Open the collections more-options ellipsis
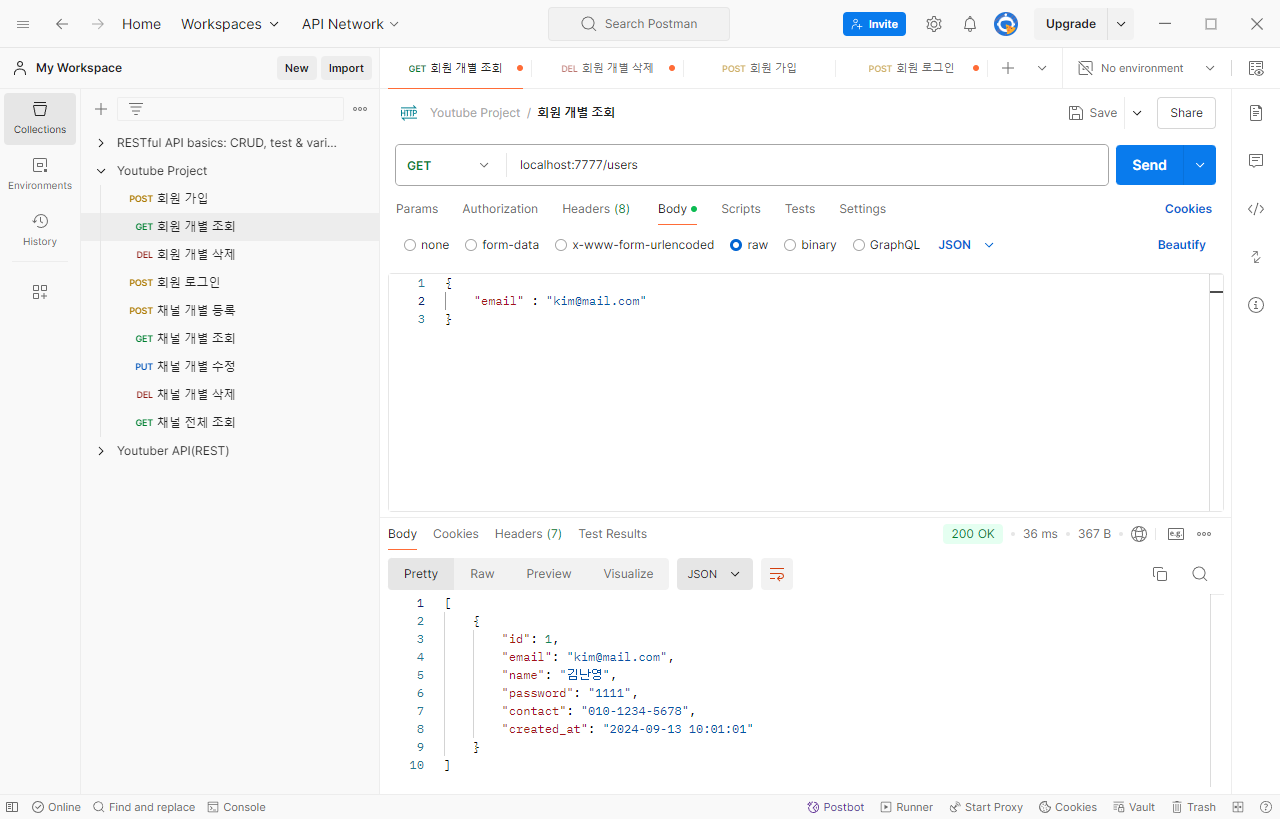 point(360,109)
